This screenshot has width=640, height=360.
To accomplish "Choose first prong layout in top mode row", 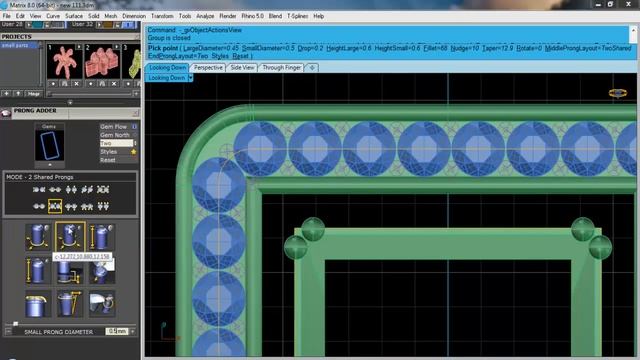I will click(39, 189).
